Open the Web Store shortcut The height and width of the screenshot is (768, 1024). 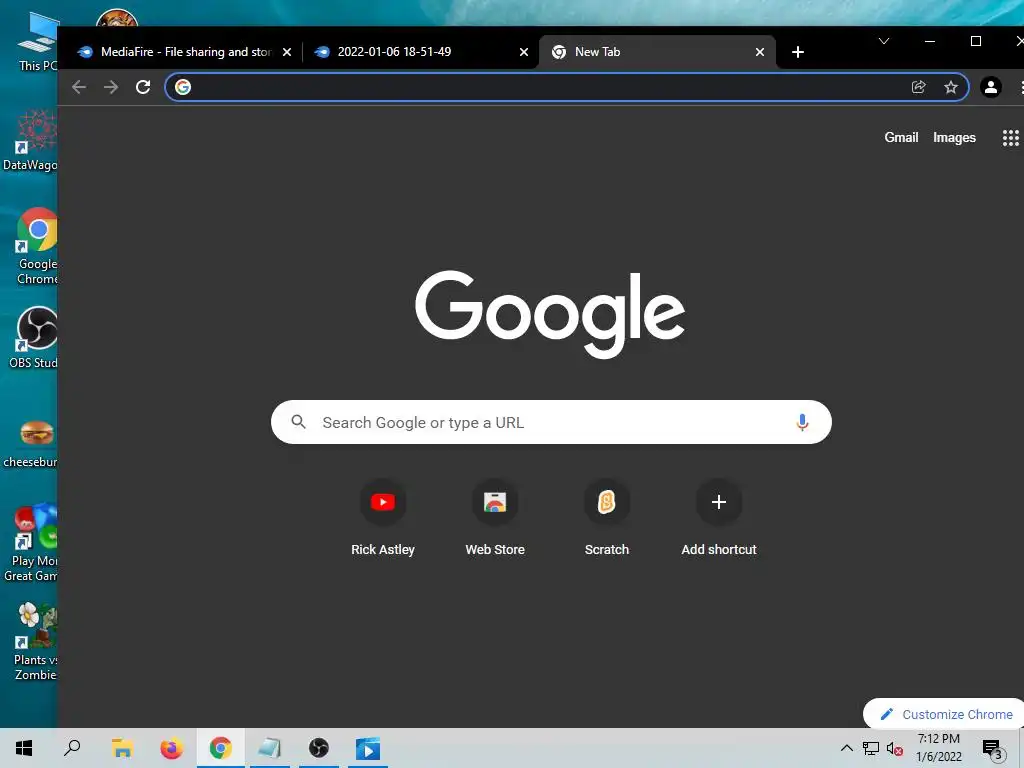(495, 517)
